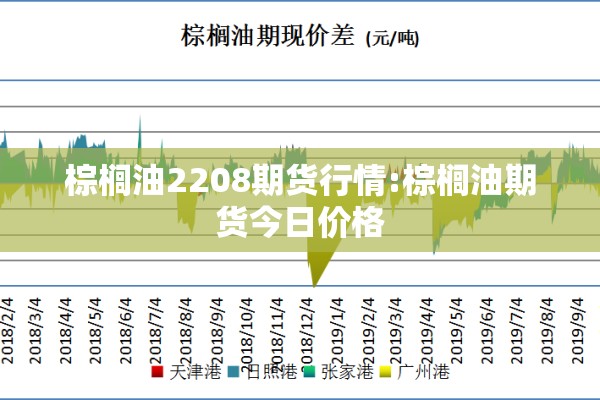Viewport: 600px width, 400px height.
Task: Click the 2019/9/4 axis date
Action: coord(577,330)
